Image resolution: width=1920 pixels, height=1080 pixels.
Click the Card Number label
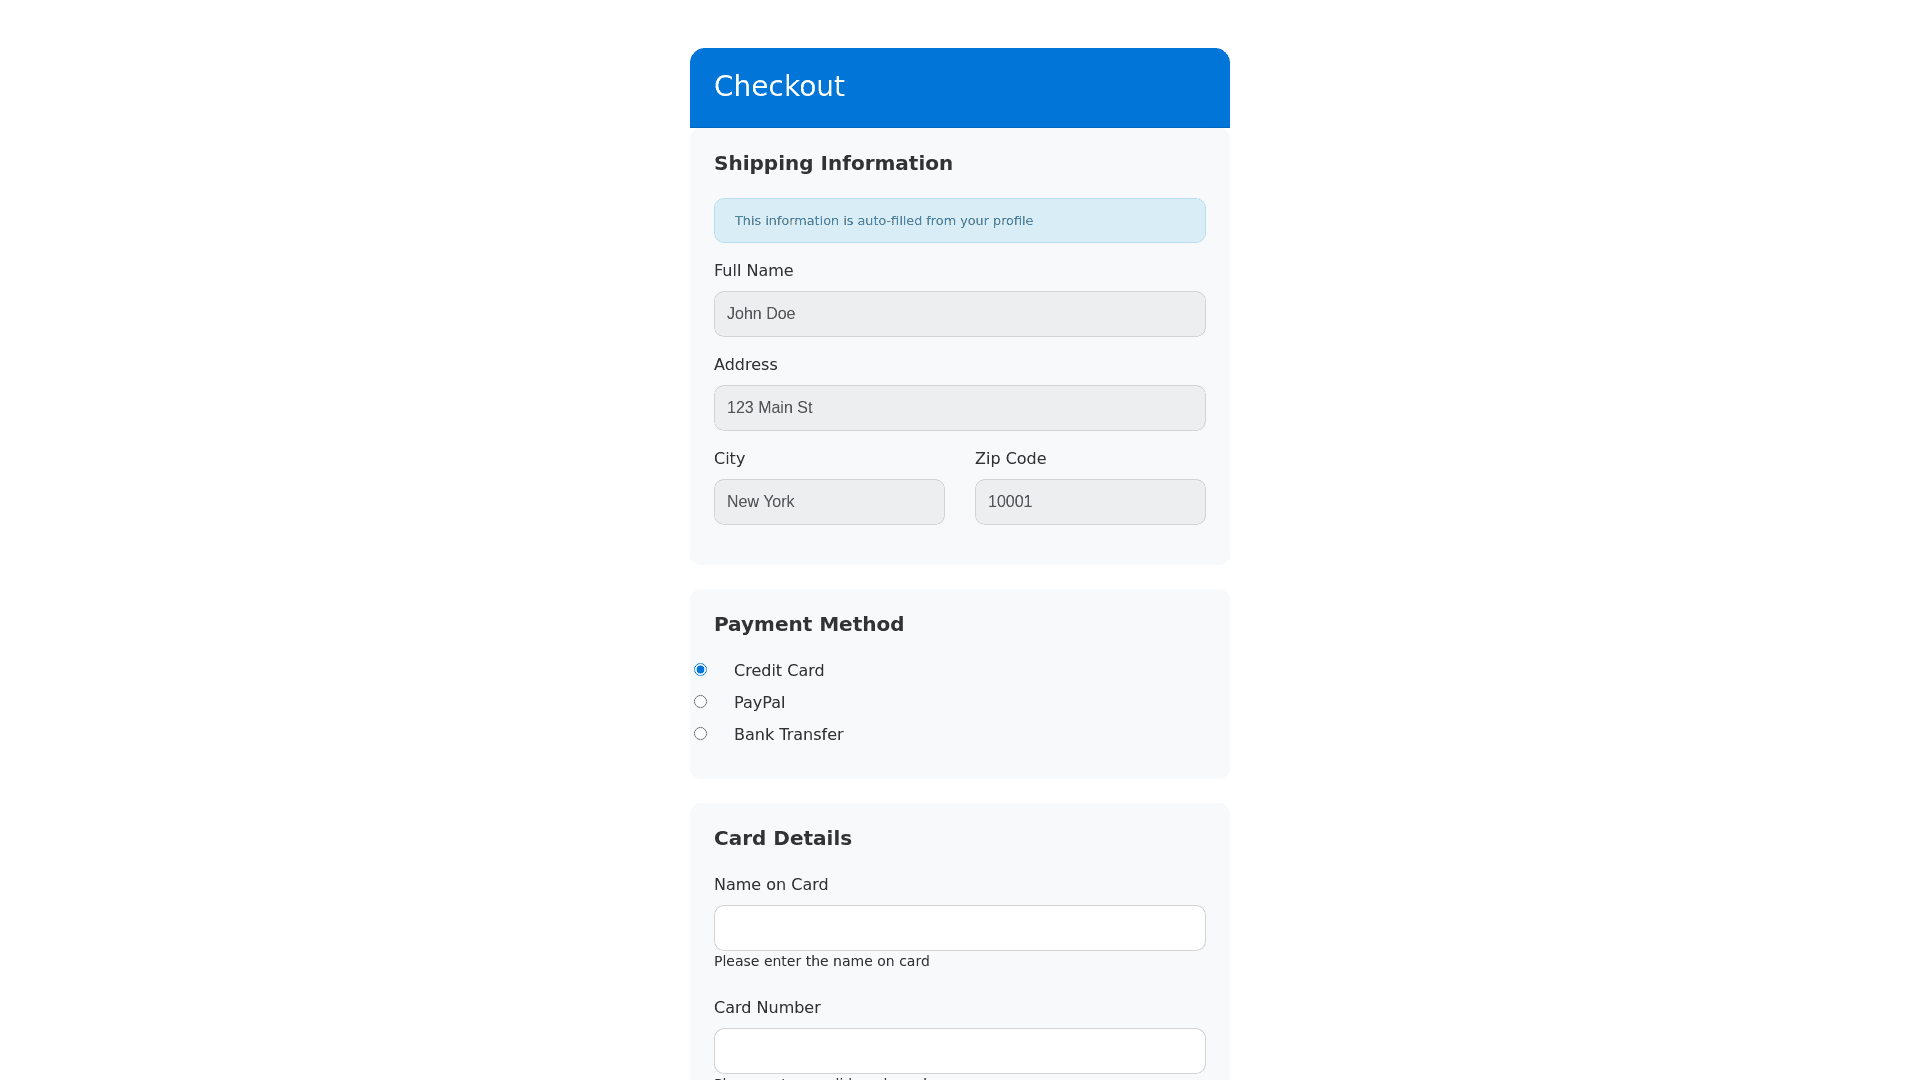pyautogui.click(x=766, y=1008)
